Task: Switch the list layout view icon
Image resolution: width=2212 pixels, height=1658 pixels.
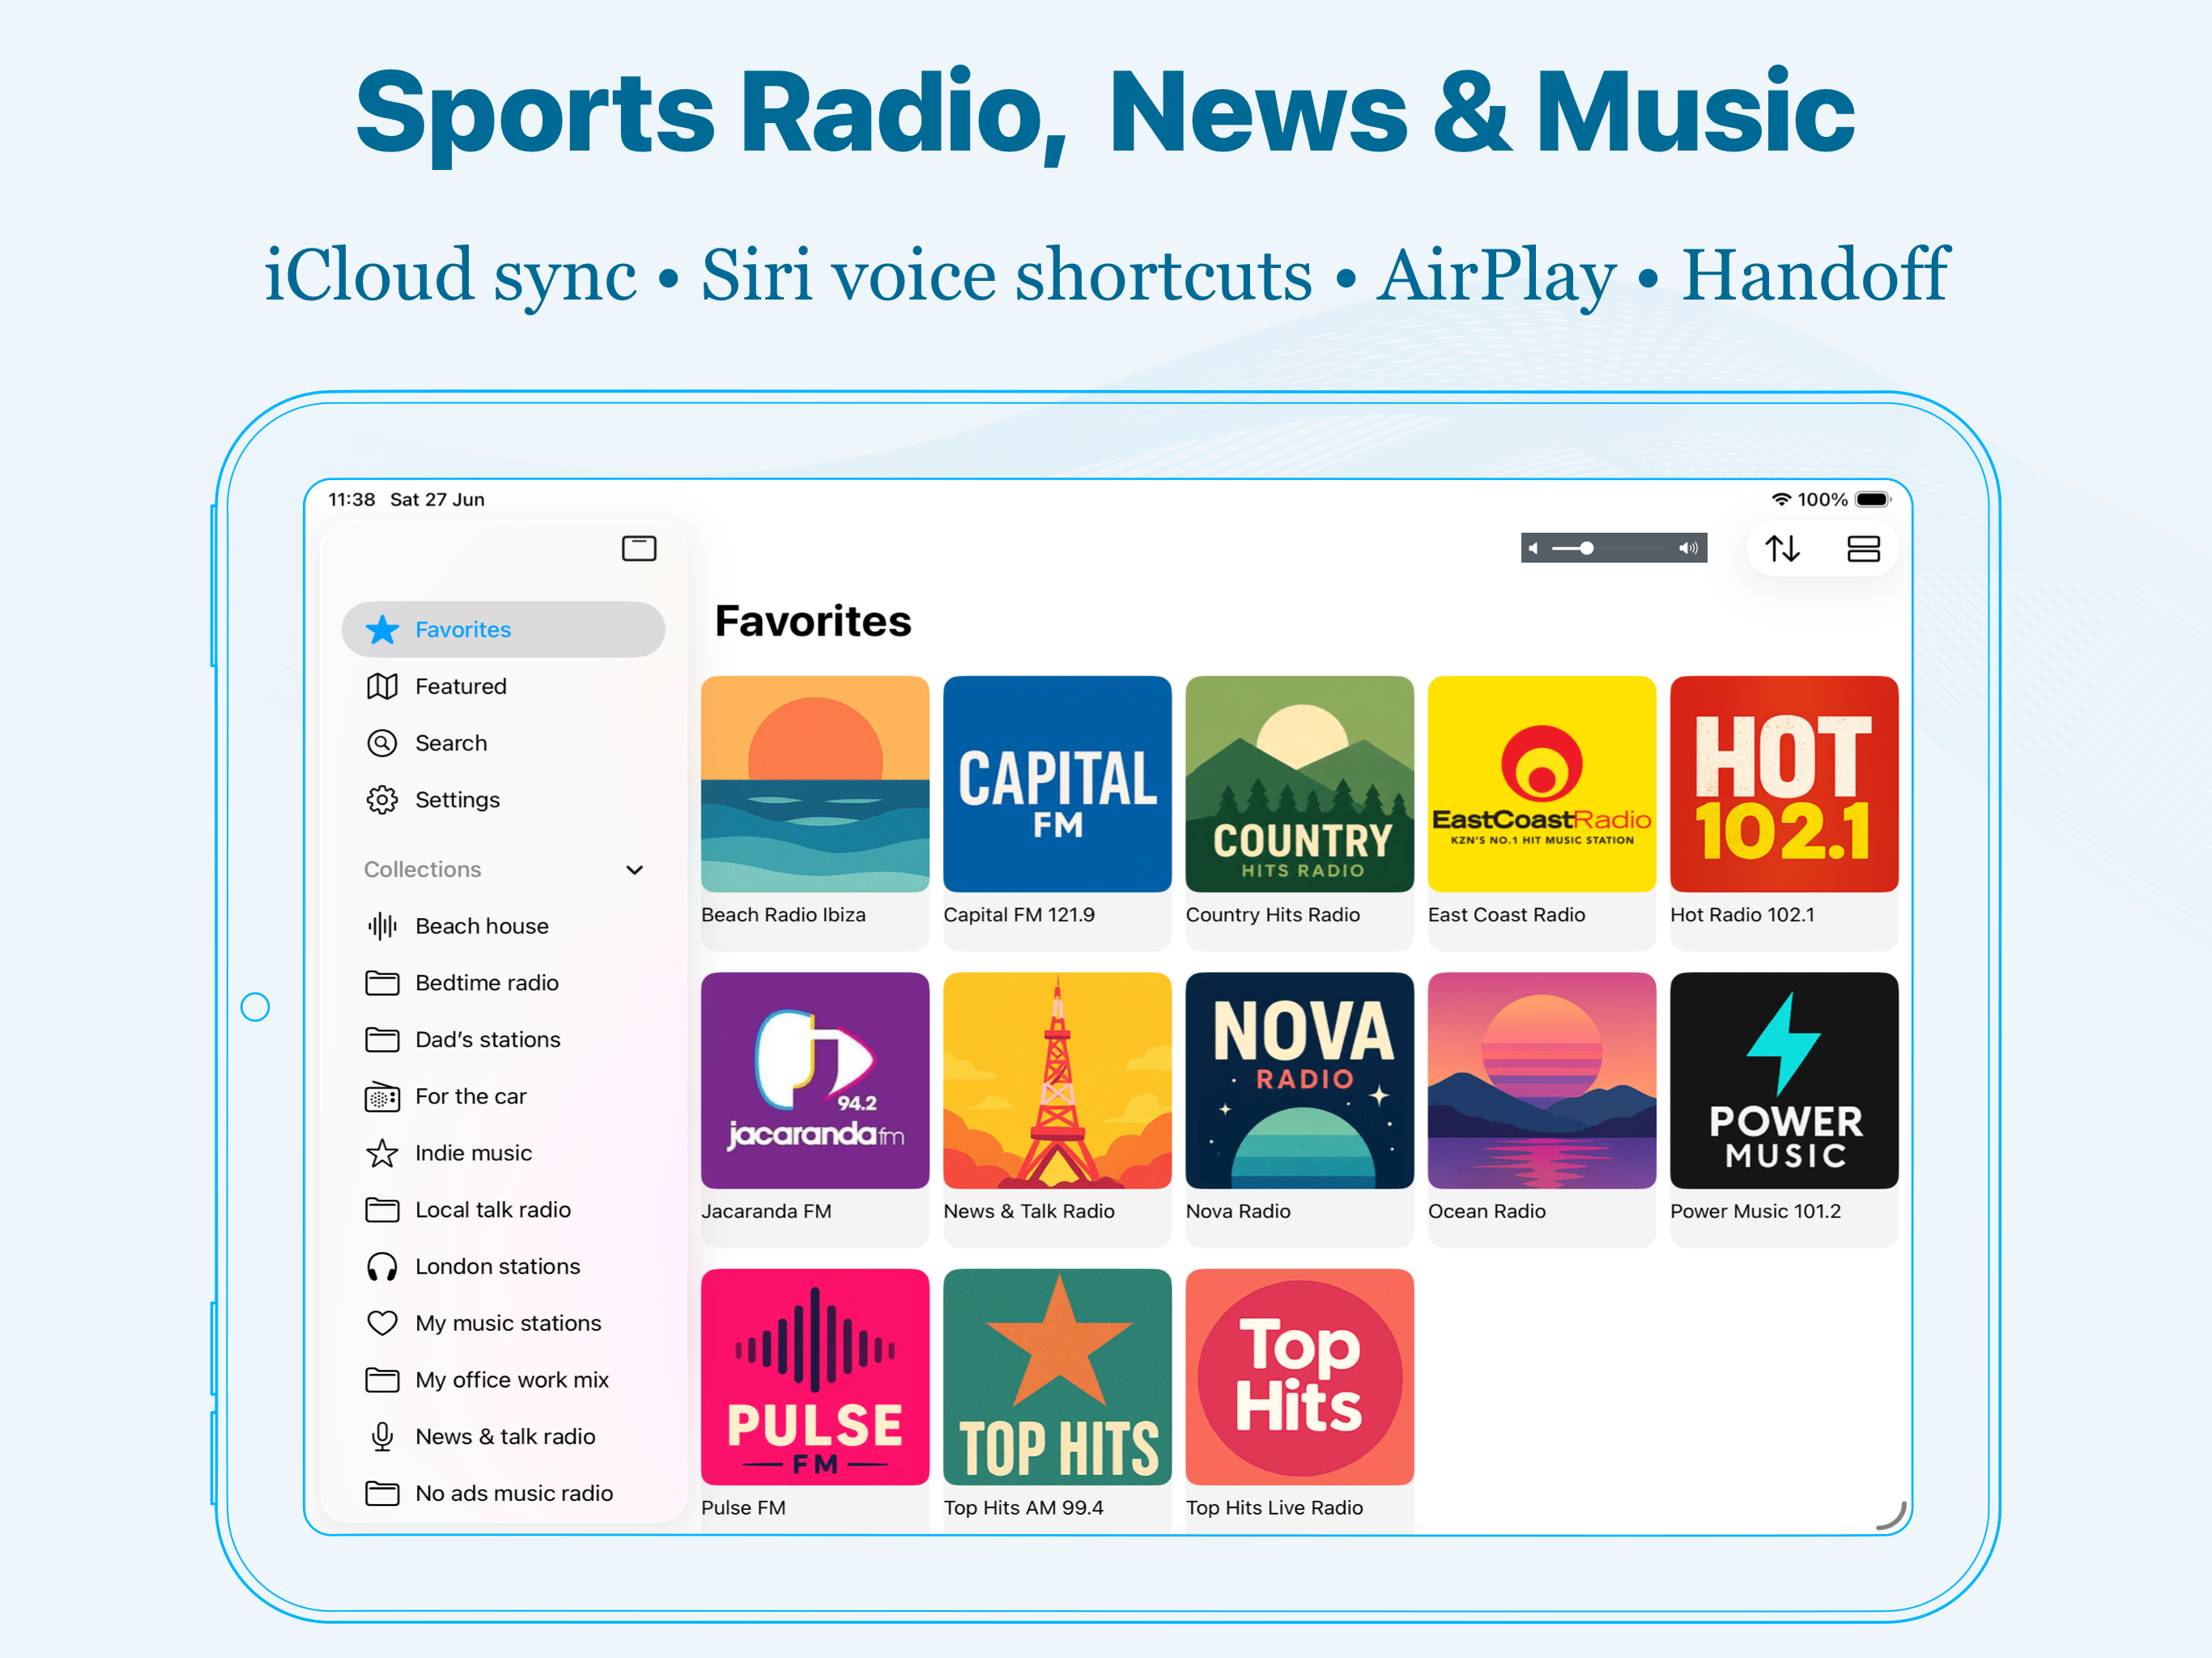Action: coord(1863,548)
